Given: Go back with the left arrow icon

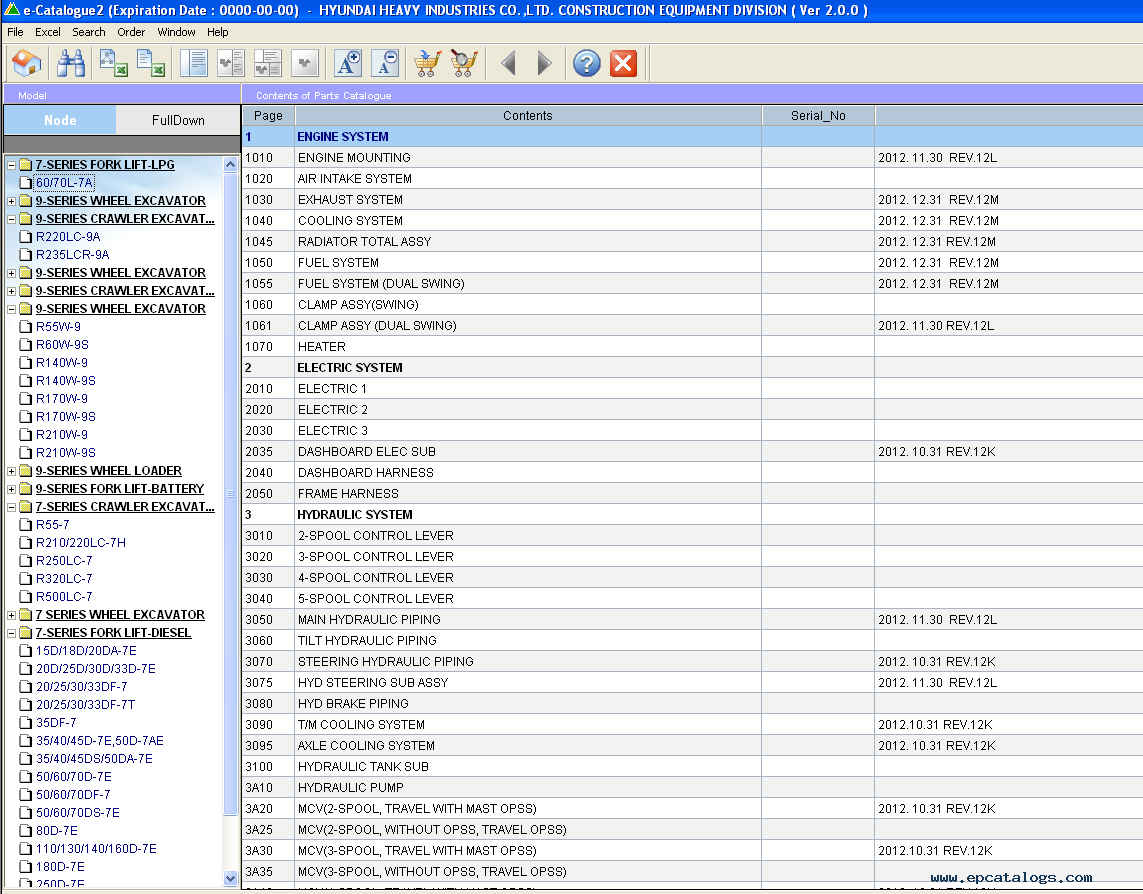Looking at the screenshot, I should coord(509,63).
